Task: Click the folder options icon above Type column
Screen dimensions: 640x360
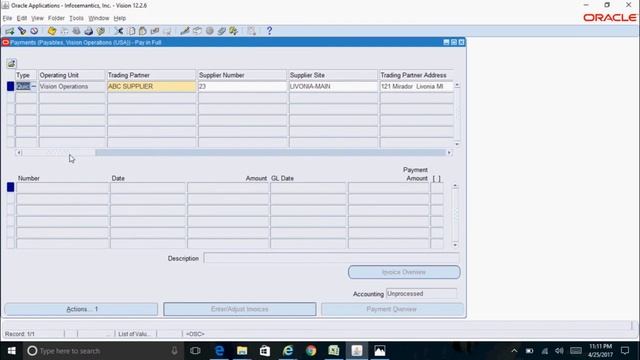Action: coord(11,64)
